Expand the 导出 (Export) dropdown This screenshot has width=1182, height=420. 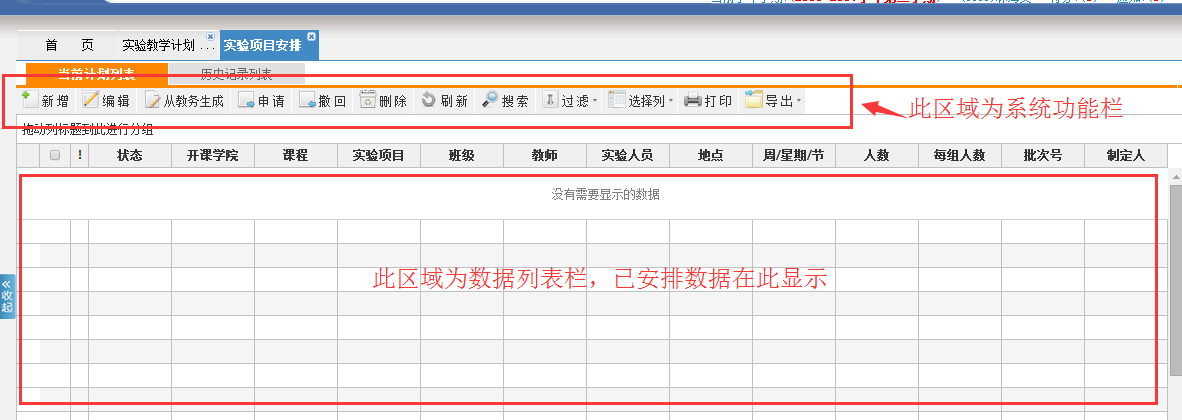[x=773, y=100]
